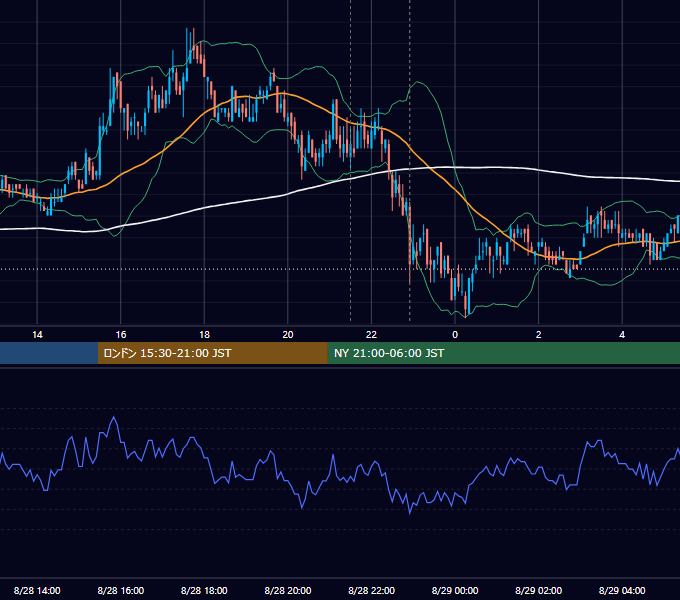Click the 8/29 04:00 date label
This screenshot has height=600, width=680.
tap(622, 590)
